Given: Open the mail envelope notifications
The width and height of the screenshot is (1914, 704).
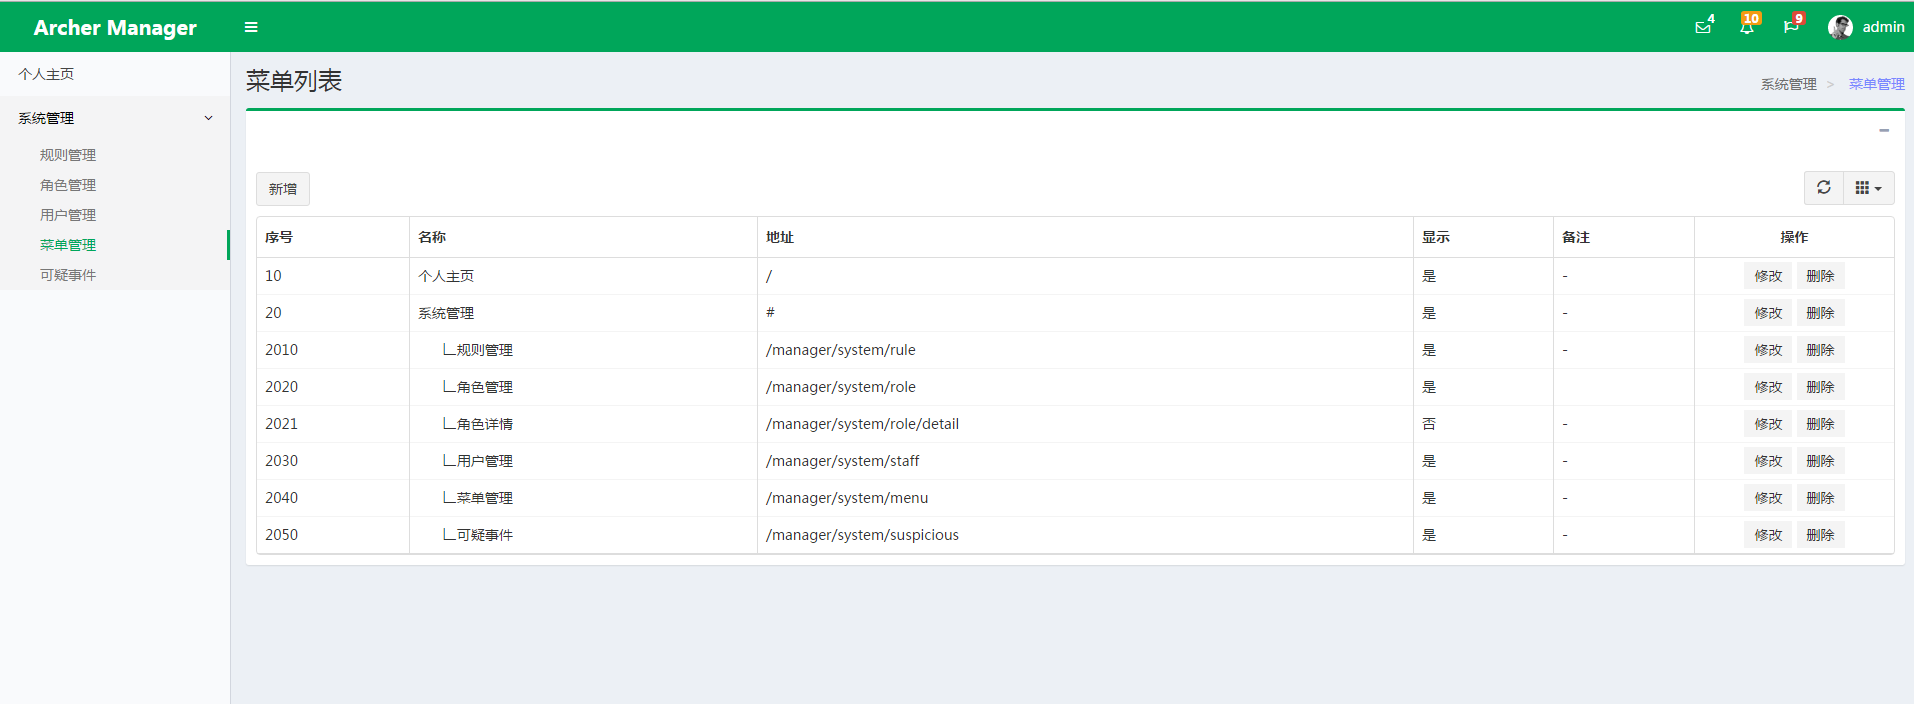Looking at the screenshot, I should click(x=1703, y=27).
